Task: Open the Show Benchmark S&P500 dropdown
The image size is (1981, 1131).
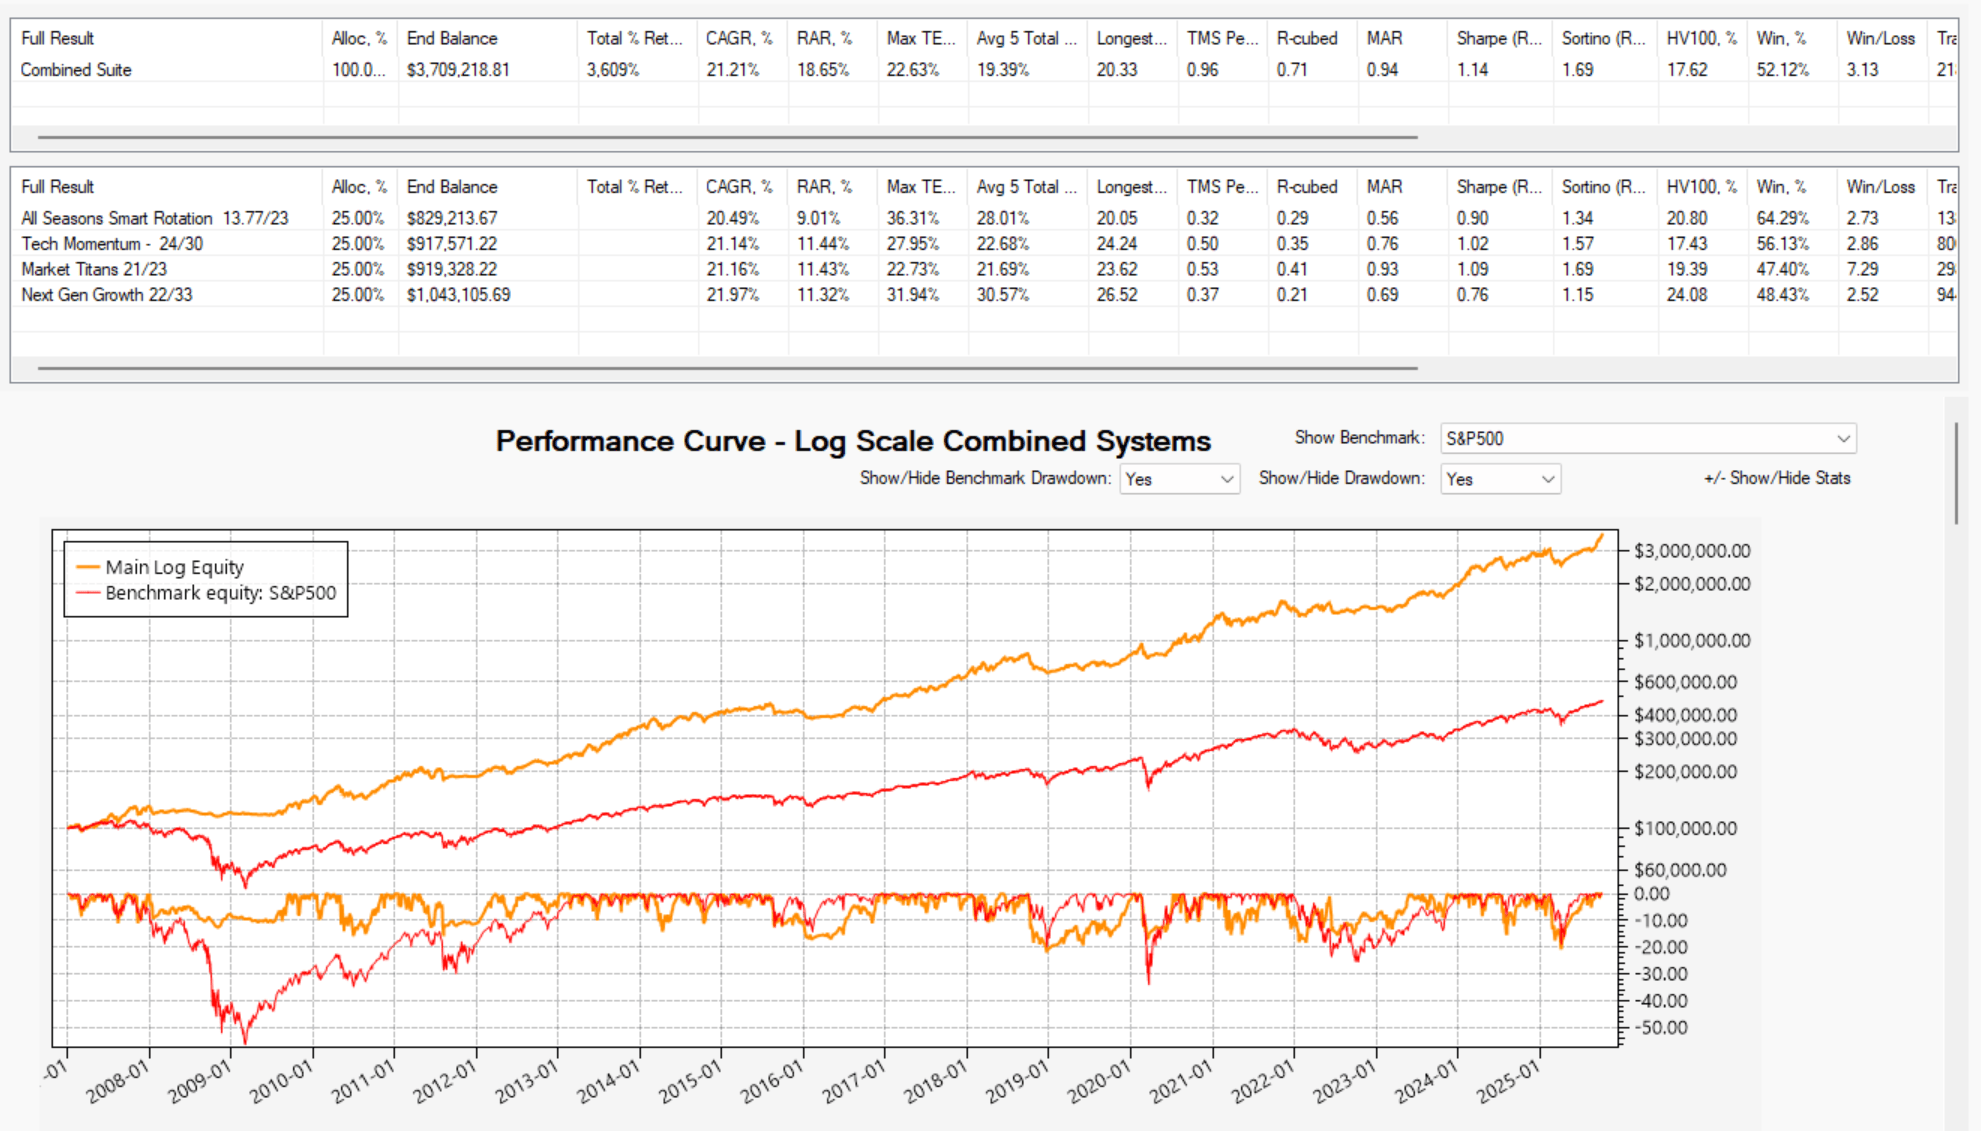Action: 1647,438
